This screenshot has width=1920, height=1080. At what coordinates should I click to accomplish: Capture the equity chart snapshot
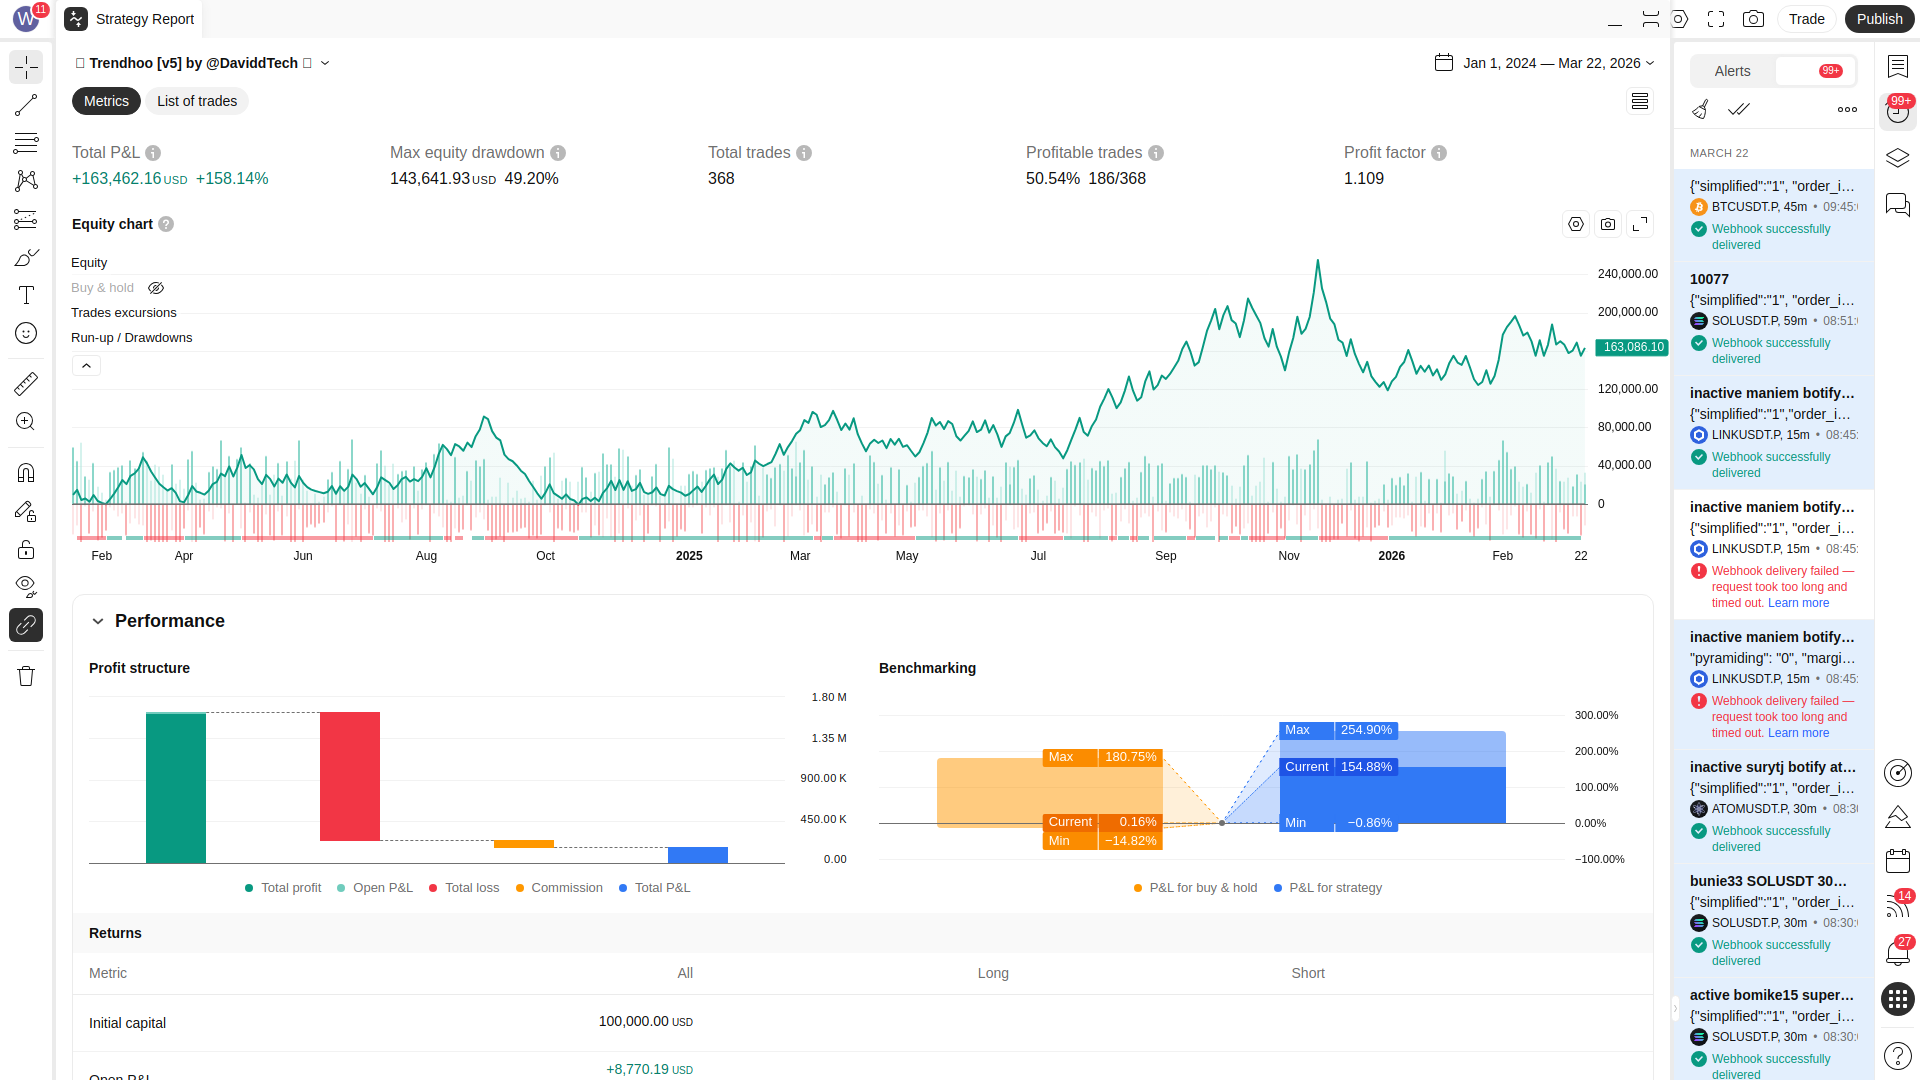point(1608,224)
